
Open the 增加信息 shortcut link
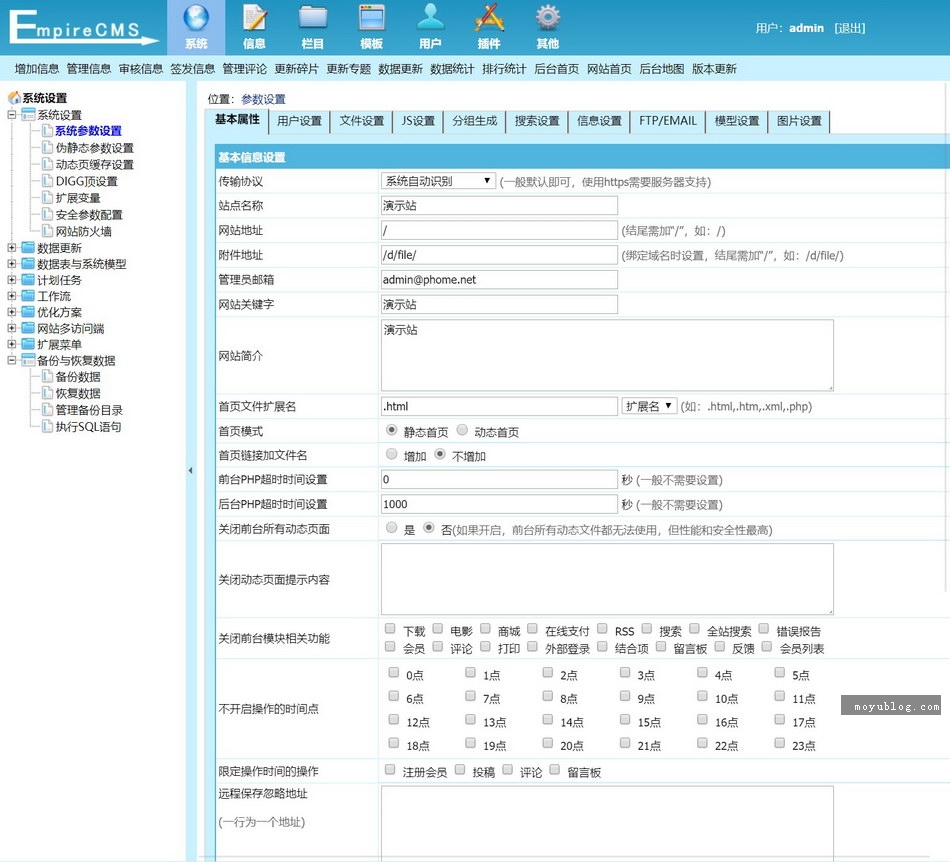click(36, 68)
